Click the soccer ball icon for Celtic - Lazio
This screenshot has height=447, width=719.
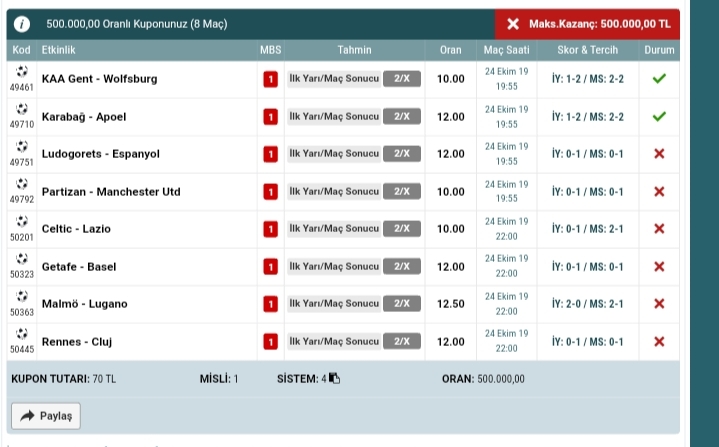pos(22,222)
